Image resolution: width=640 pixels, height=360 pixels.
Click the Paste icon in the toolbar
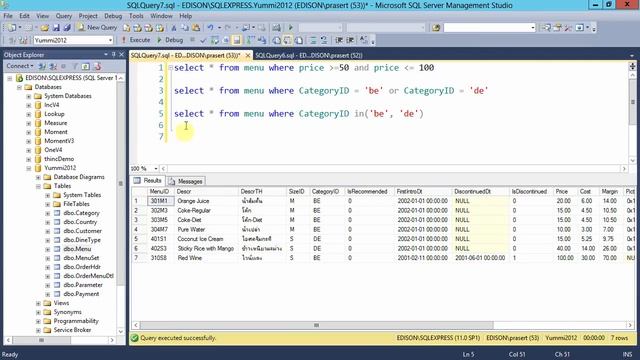click(196, 28)
